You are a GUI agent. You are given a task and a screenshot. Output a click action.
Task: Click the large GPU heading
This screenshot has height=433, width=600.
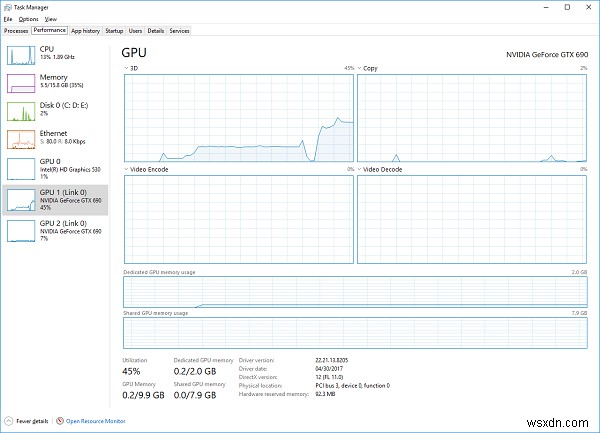134,52
